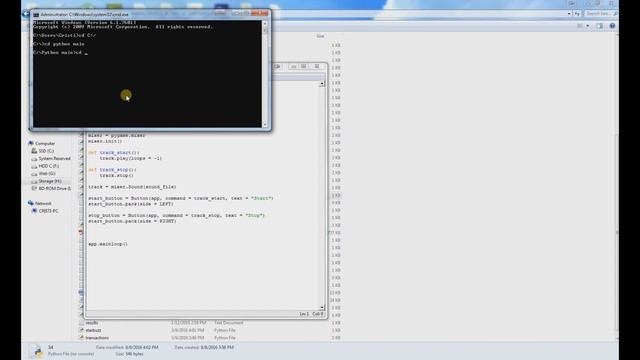Open BD-ROM Drive in the navigation pane
This screenshot has height=360, width=640.
click(x=55, y=189)
